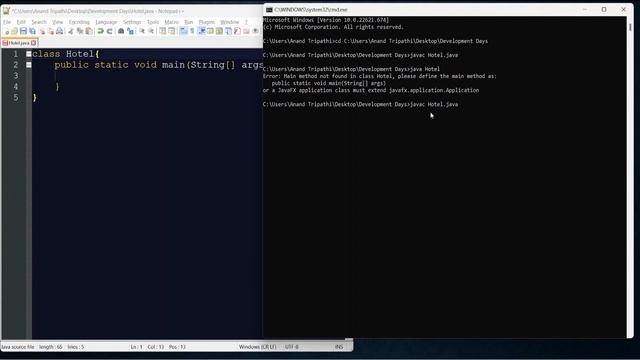
Task: Click the Close document toolbar icon
Action: coord(42,31)
